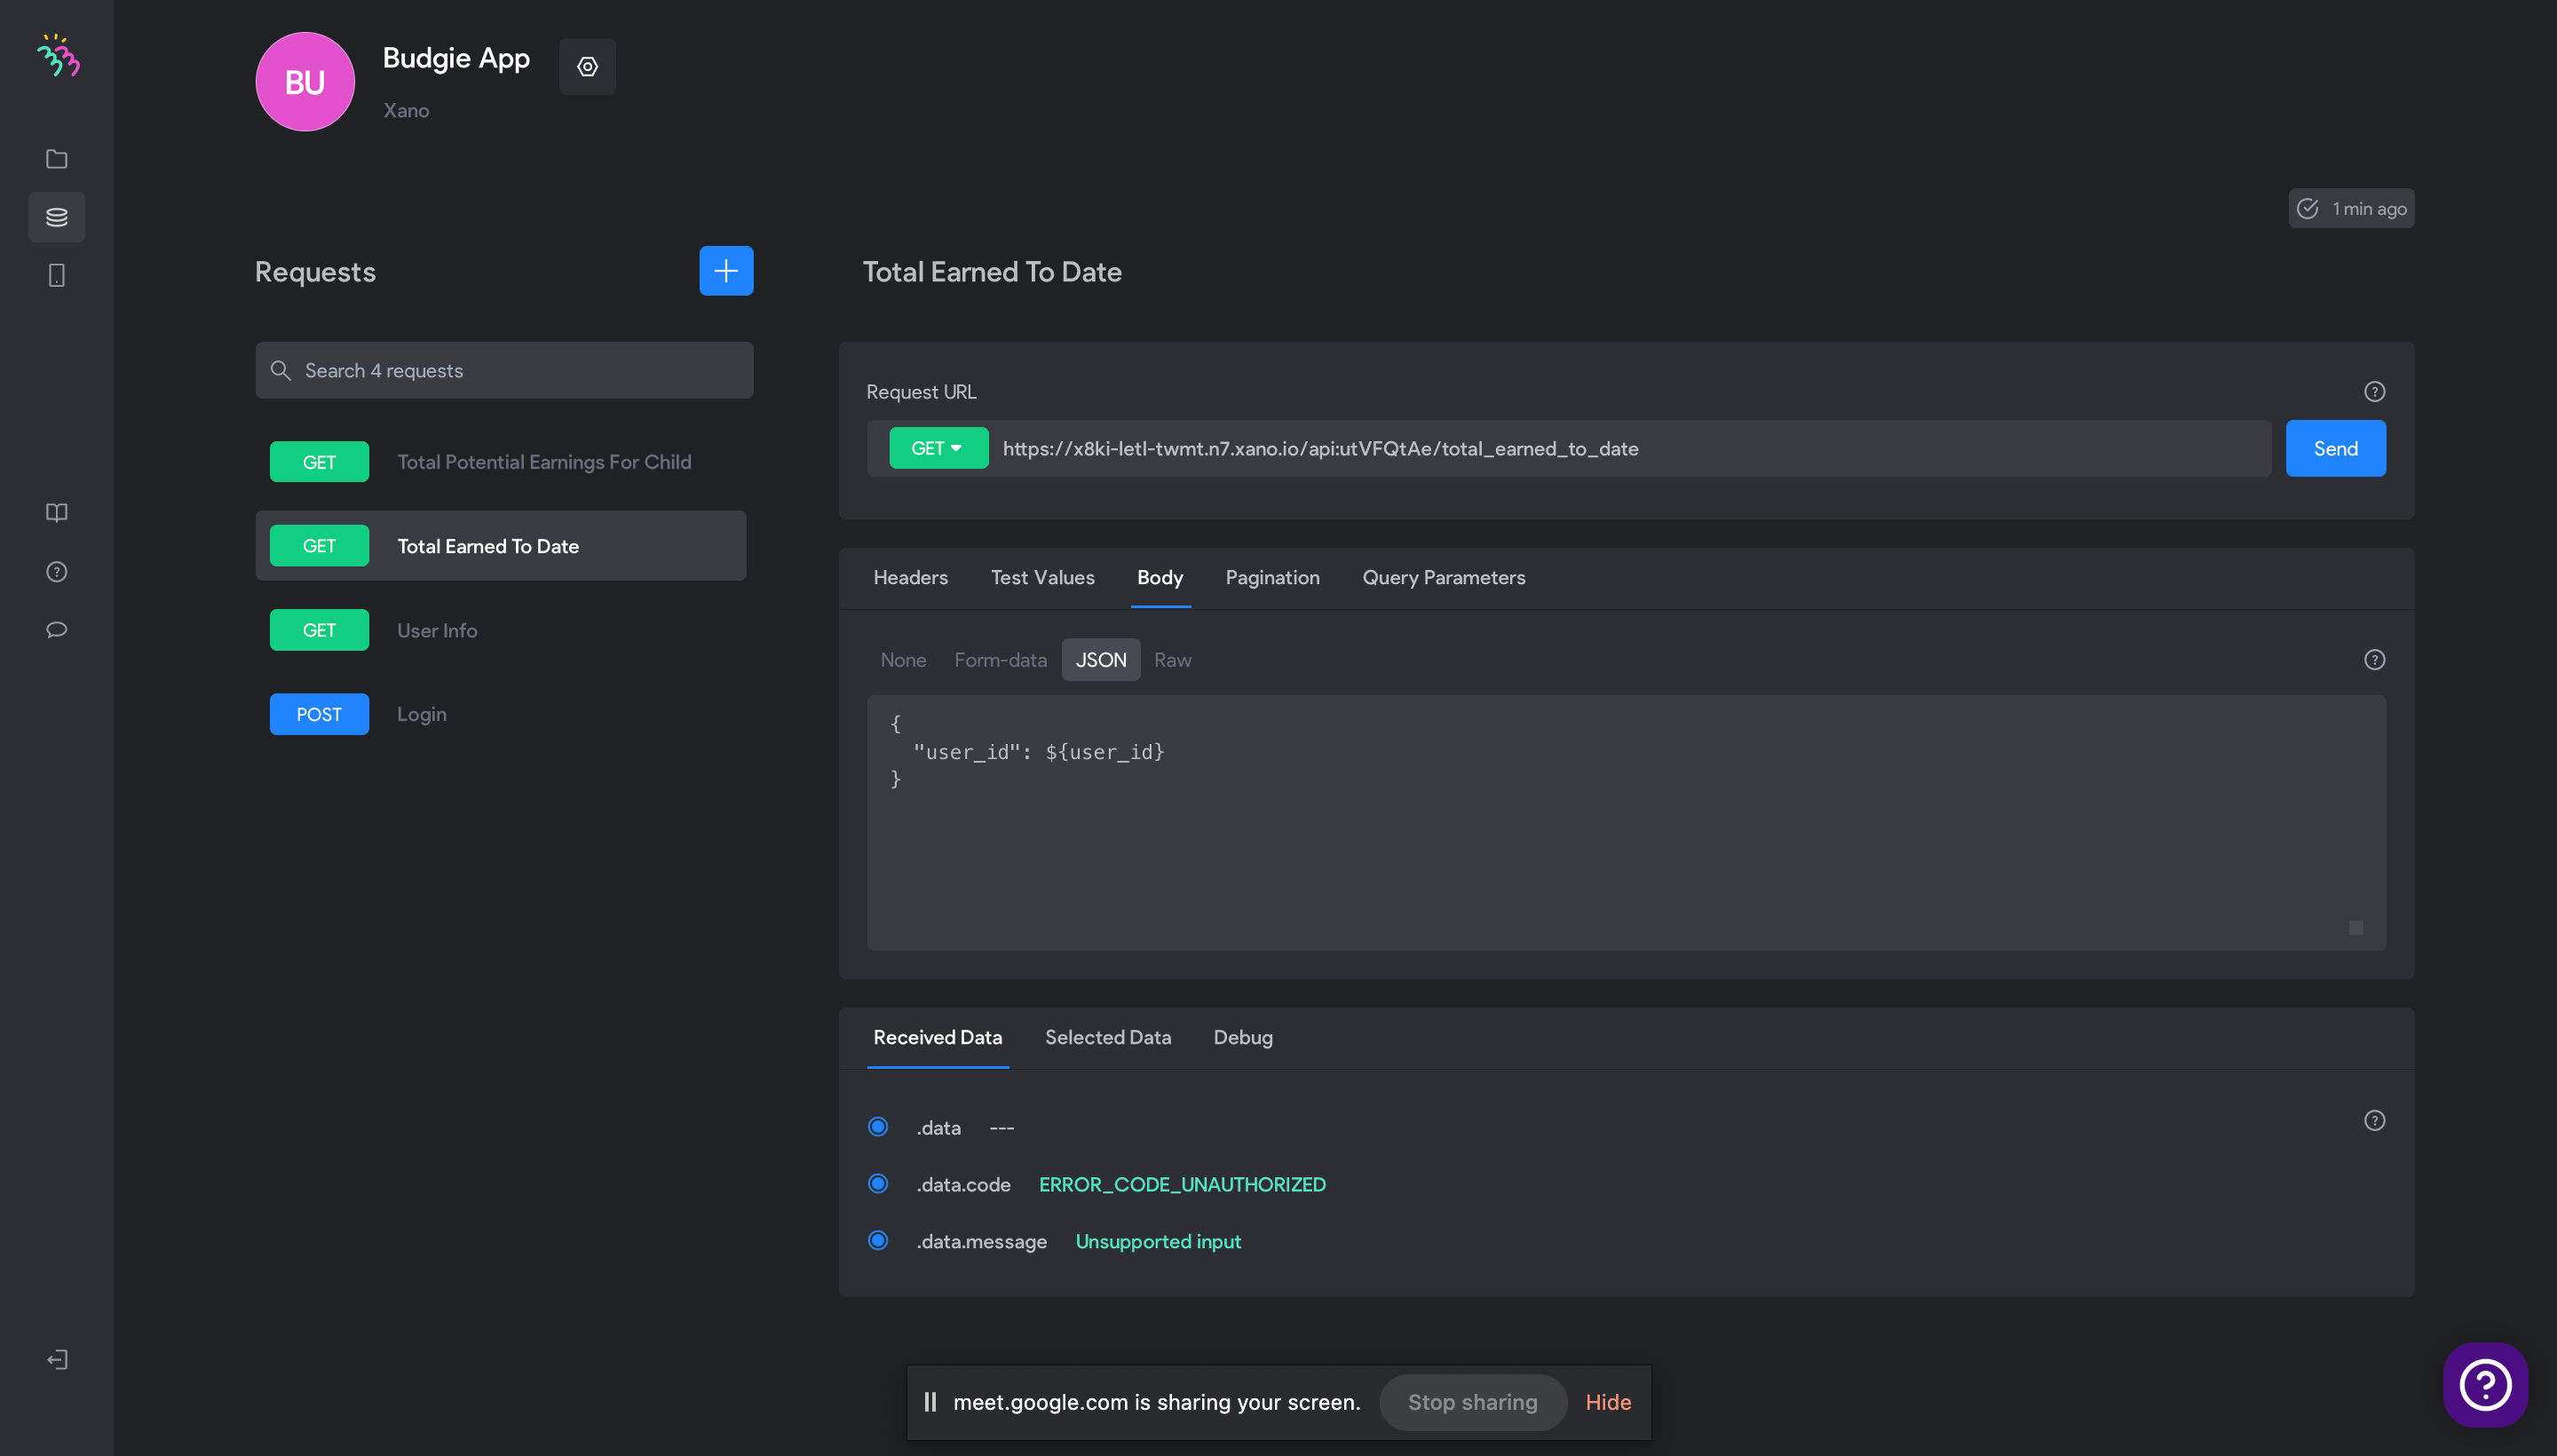This screenshot has height=1456, width=2557.
Task: Open the chat bubble sidebar icon
Action: tap(57, 630)
